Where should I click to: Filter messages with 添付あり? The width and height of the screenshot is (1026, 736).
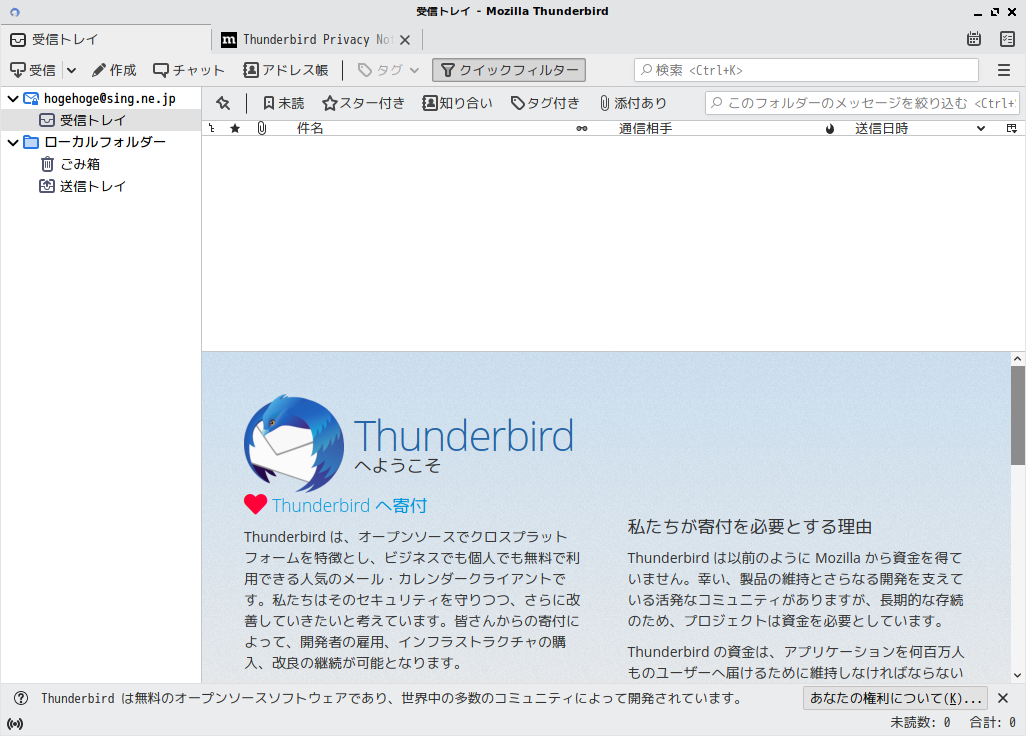pos(633,103)
